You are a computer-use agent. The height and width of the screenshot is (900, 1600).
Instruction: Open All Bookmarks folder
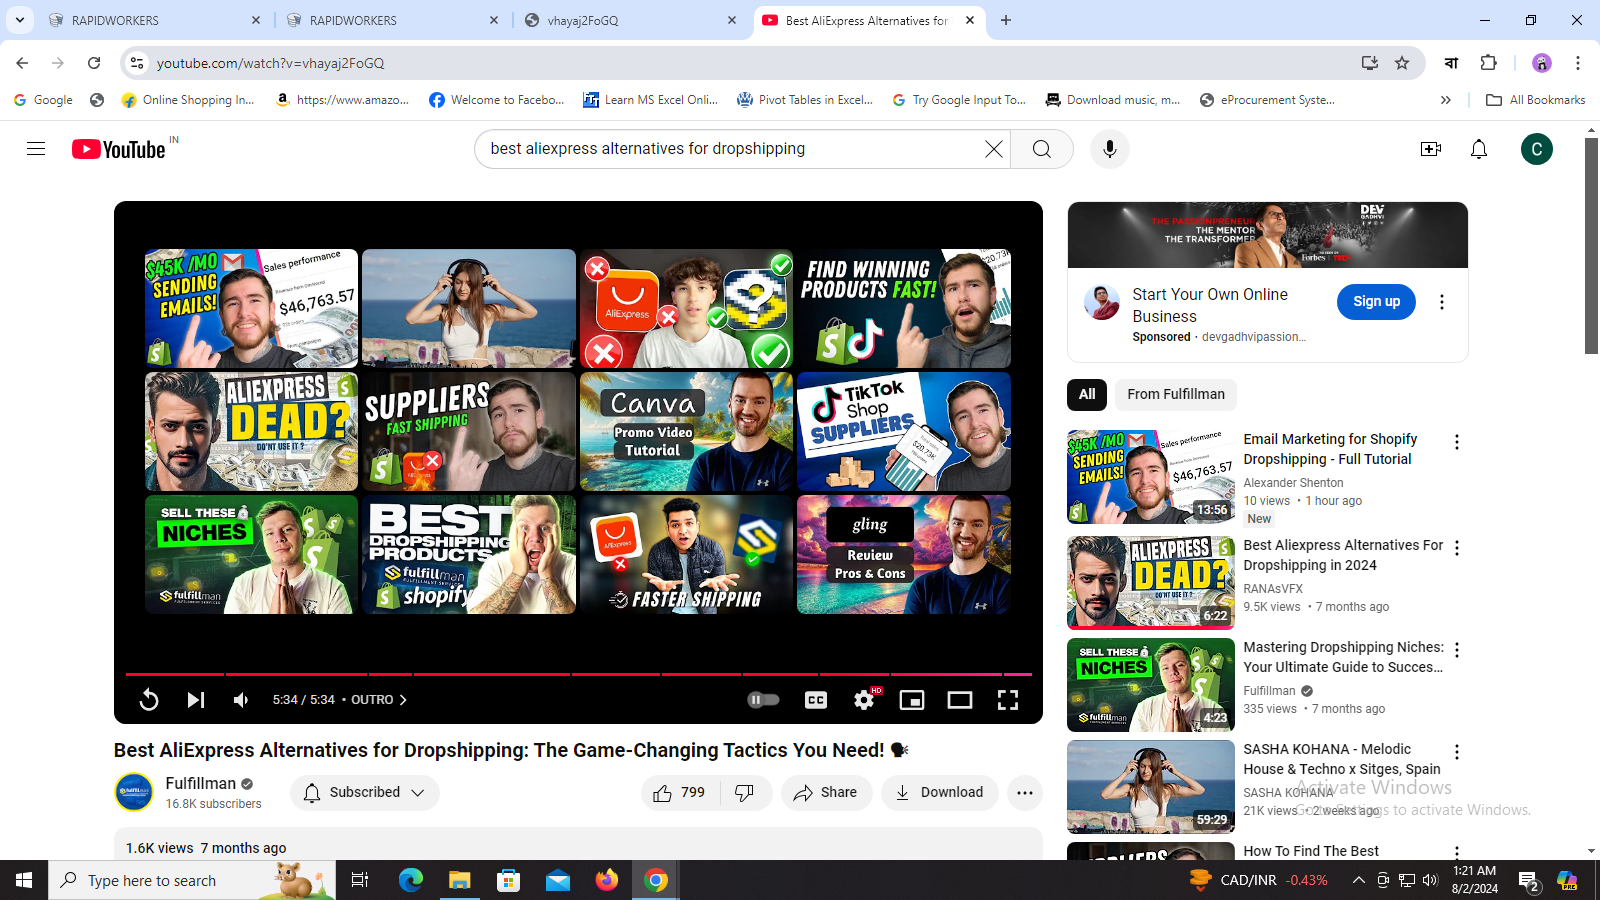click(x=1536, y=100)
